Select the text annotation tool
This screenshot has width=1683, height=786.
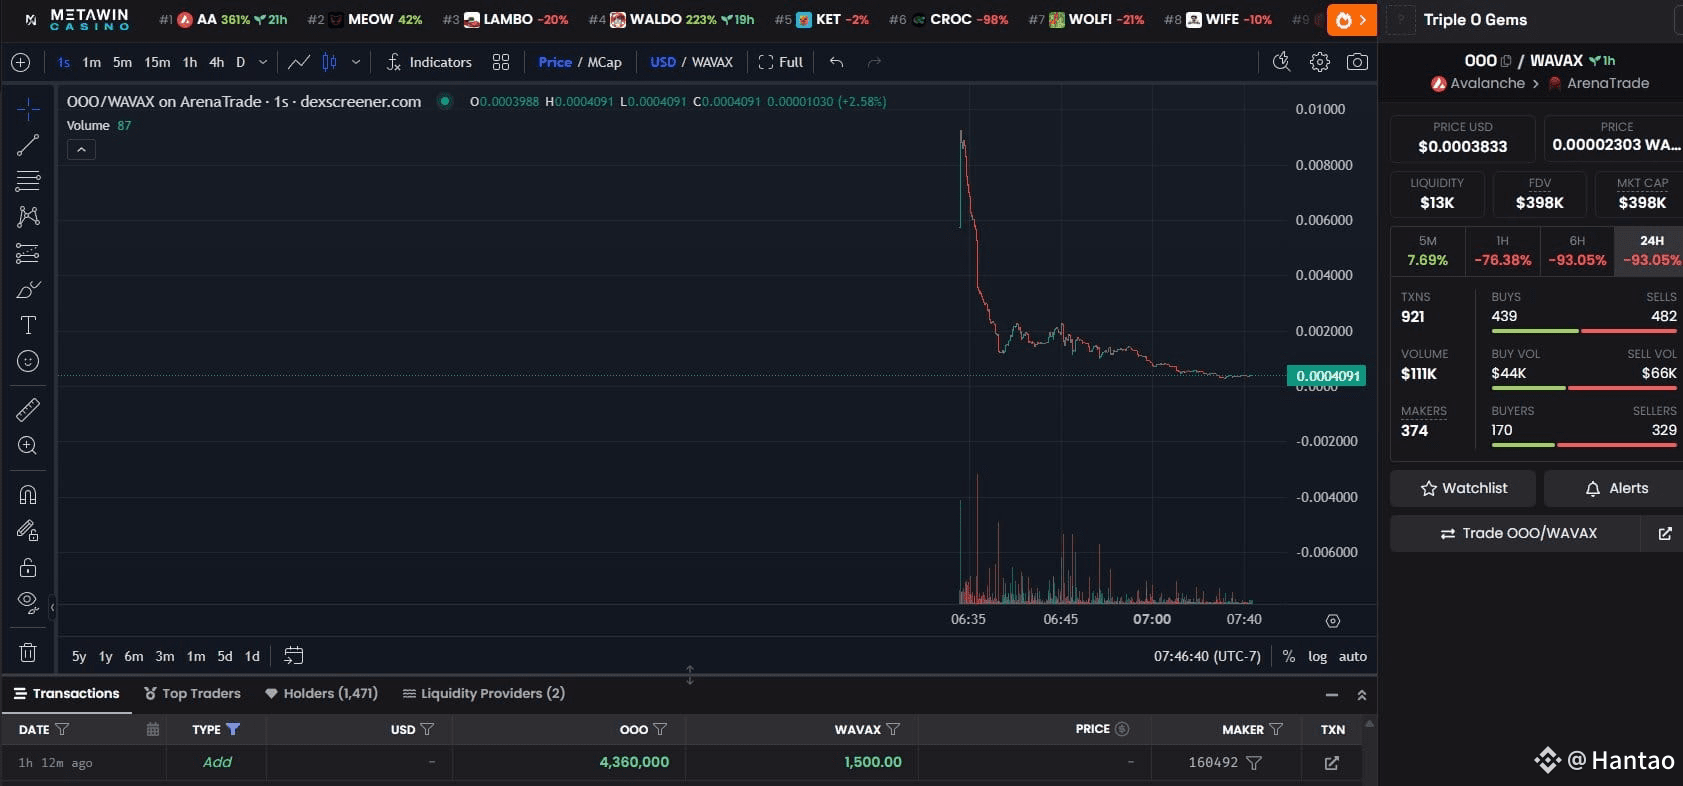(x=28, y=325)
